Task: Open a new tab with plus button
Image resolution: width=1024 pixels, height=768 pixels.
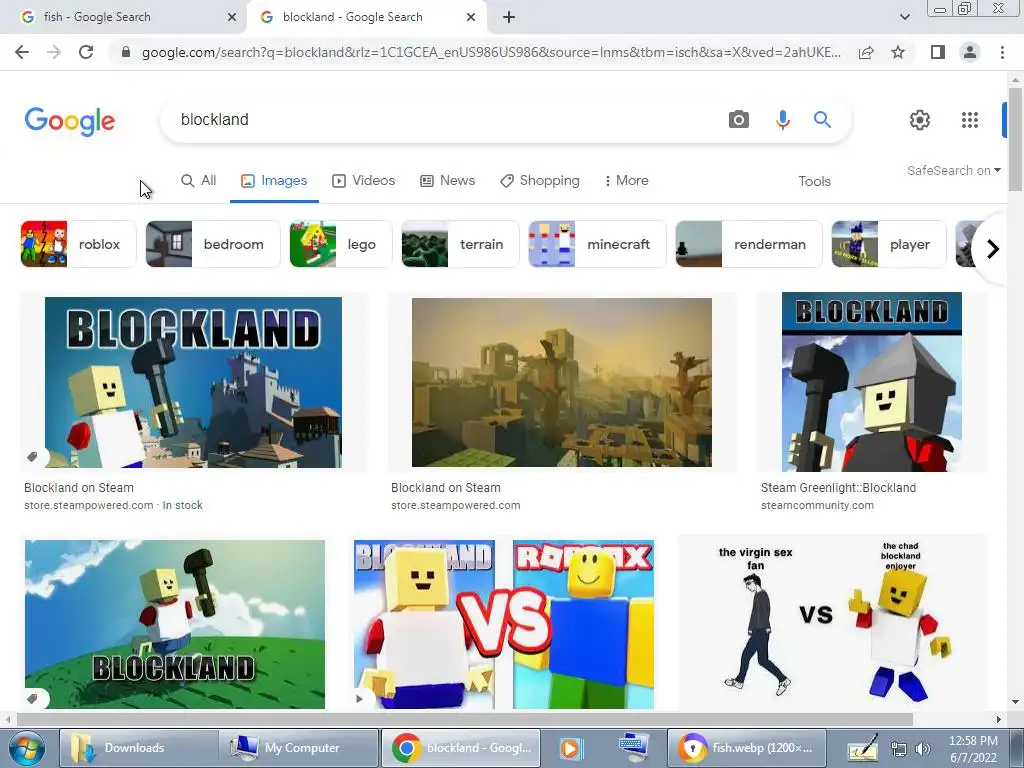Action: point(509,17)
